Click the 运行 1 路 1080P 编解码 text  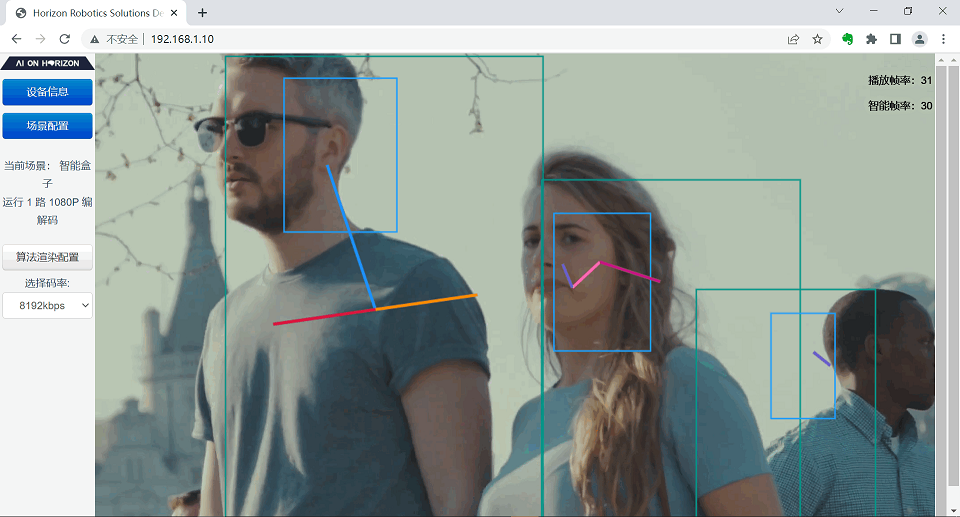[47, 211]
